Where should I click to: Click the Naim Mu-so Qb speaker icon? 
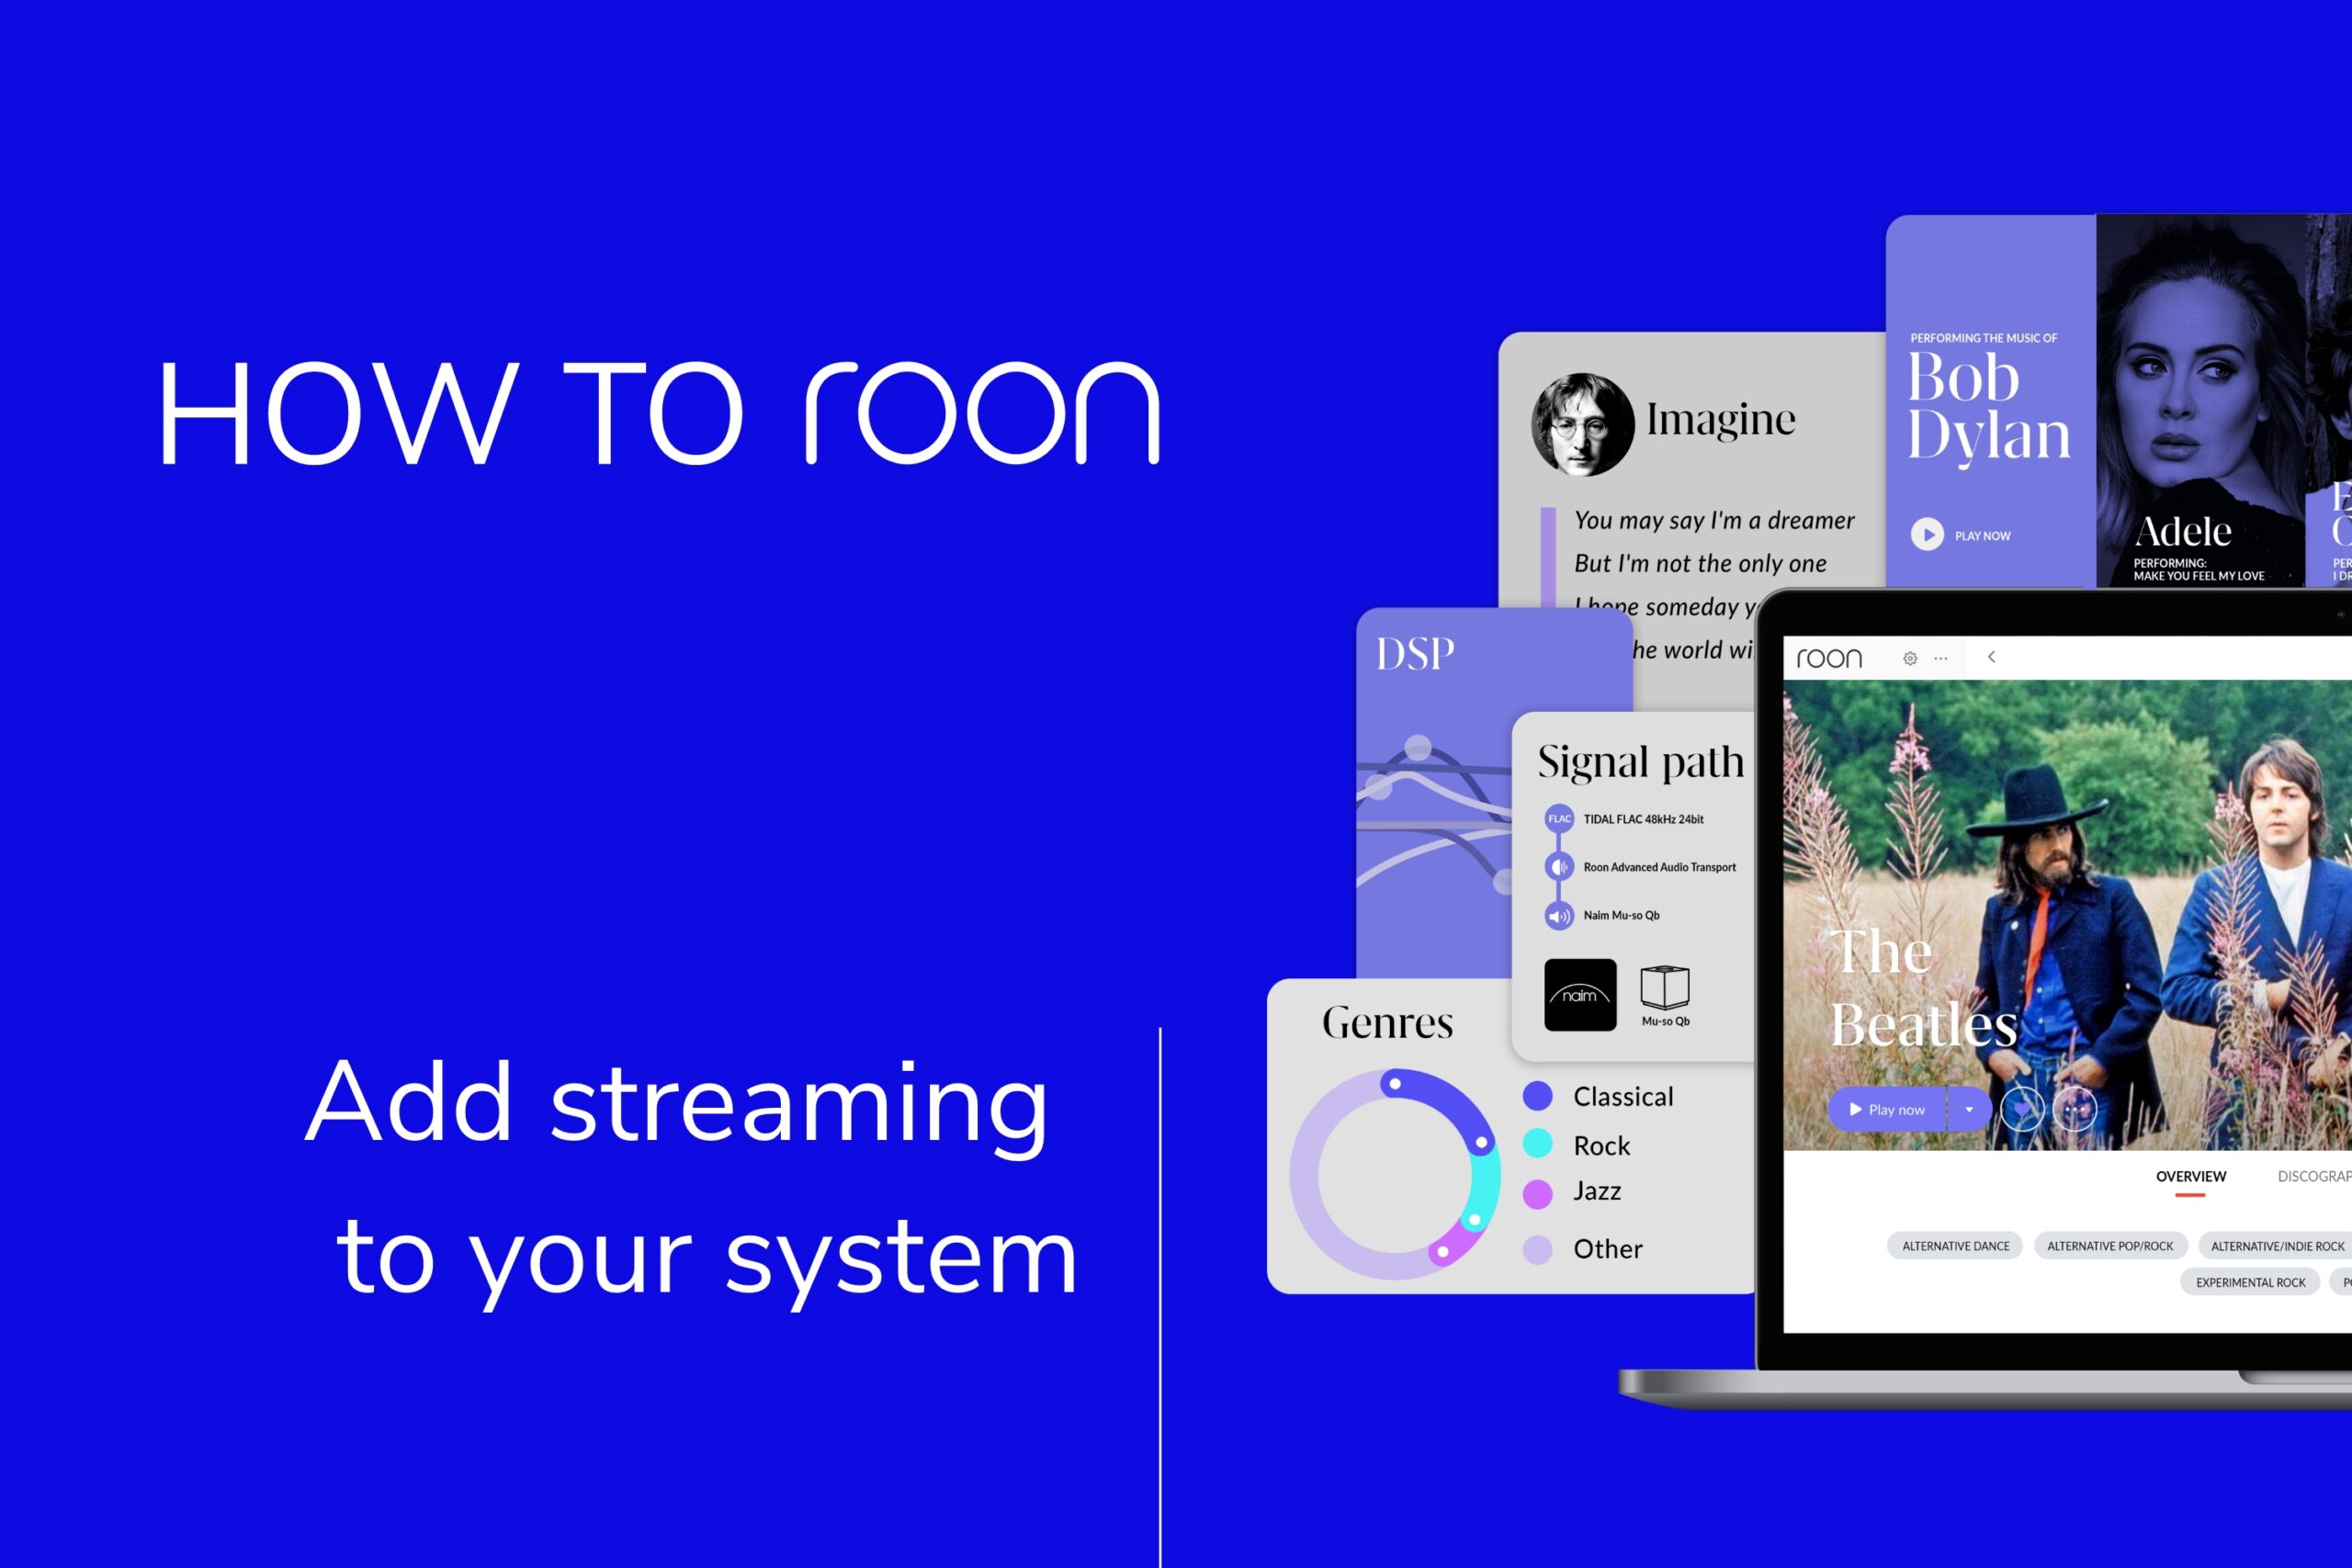pos(1559,915)
